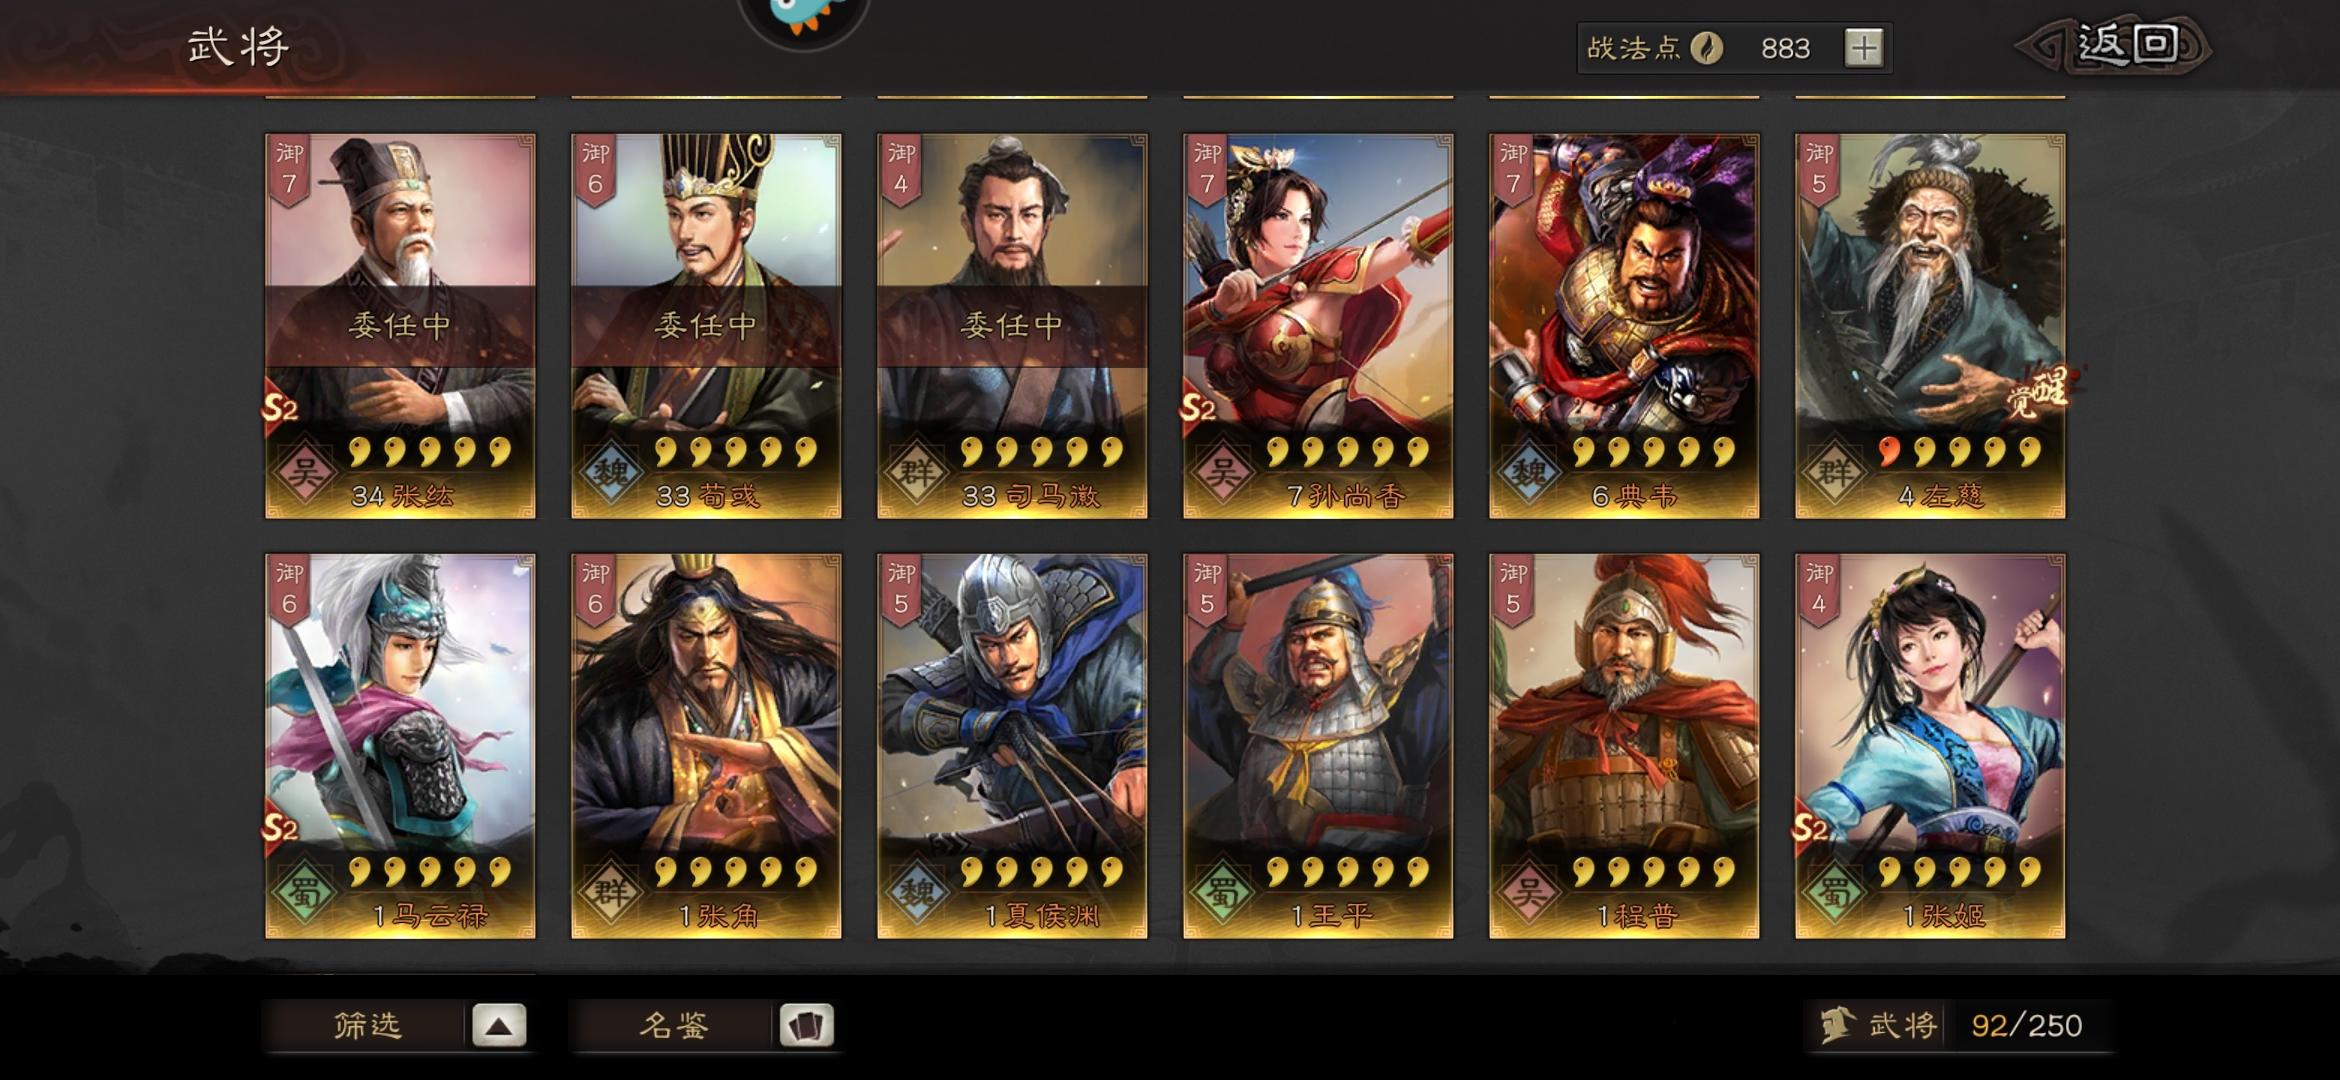Tap the star rating row on 程普

pos(1652,872)
